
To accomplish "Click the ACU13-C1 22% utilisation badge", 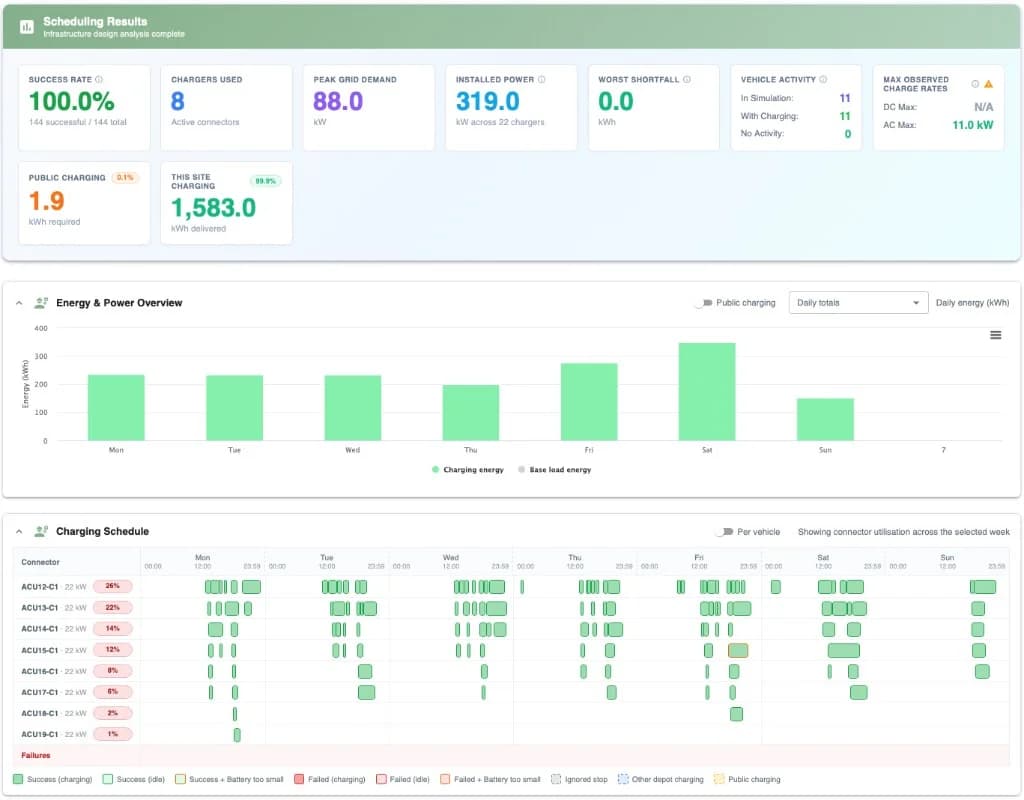I will pos(112,607).
